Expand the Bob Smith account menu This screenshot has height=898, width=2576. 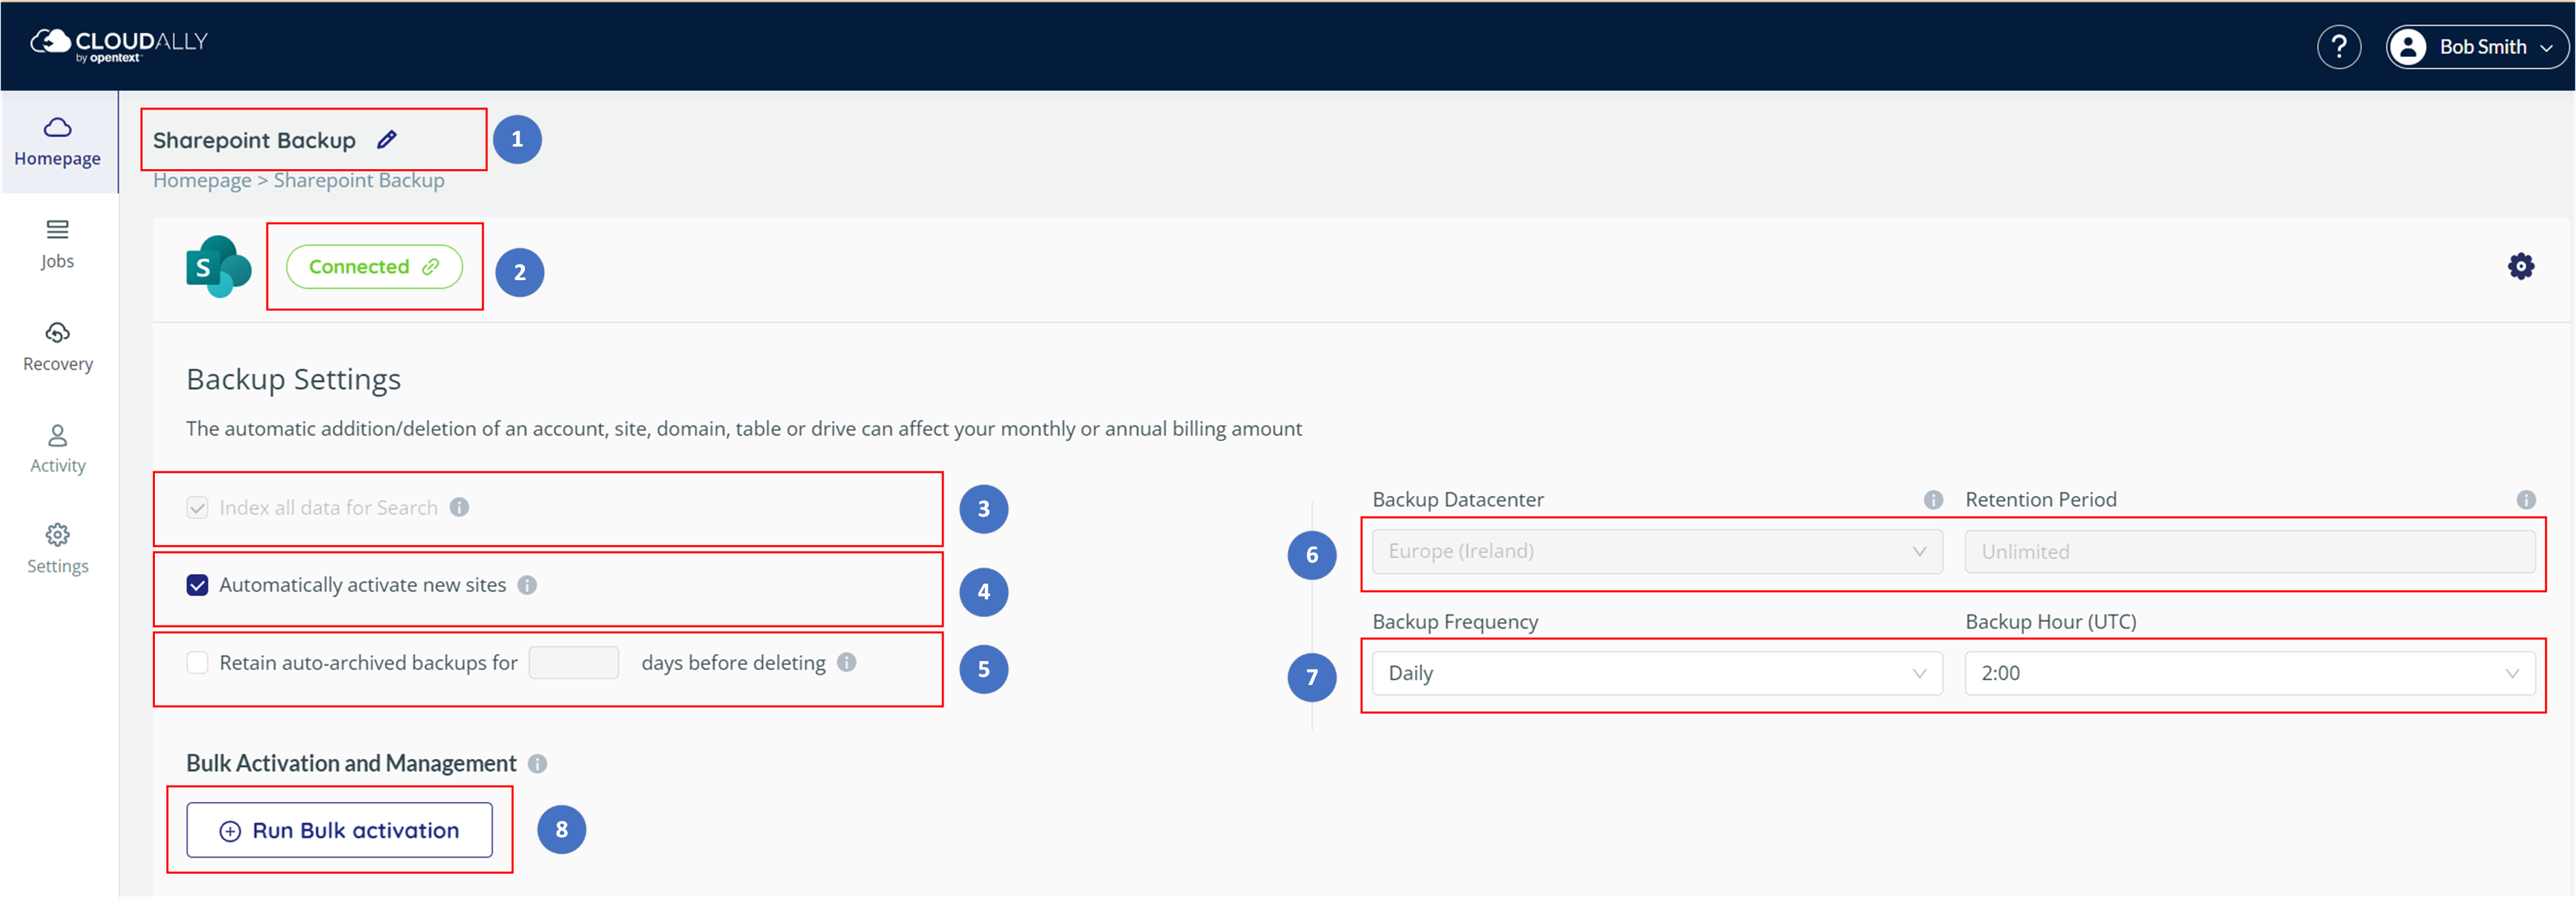2477,47
